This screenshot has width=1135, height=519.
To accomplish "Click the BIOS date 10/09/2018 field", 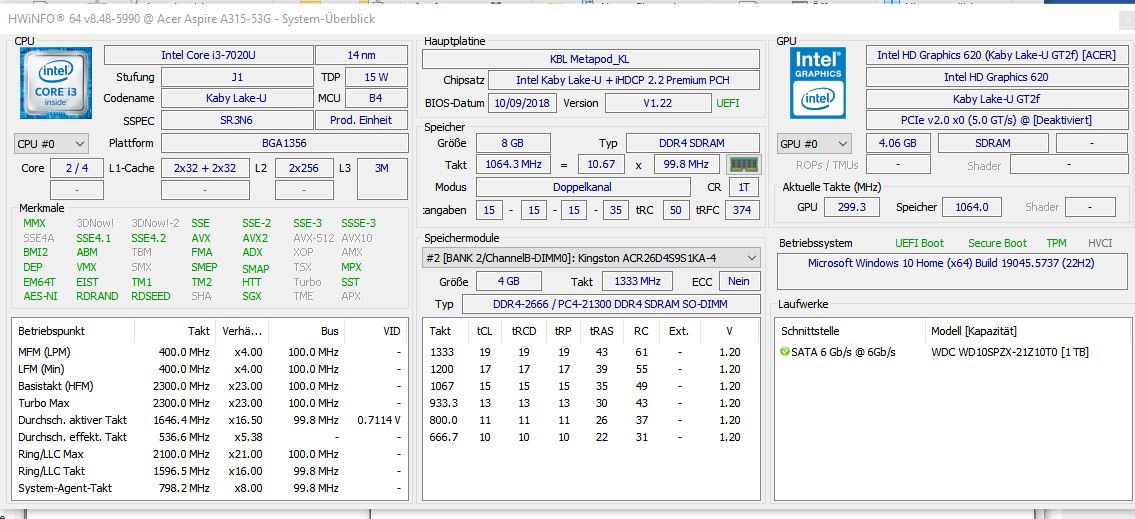I will click(x=523, y=103).
